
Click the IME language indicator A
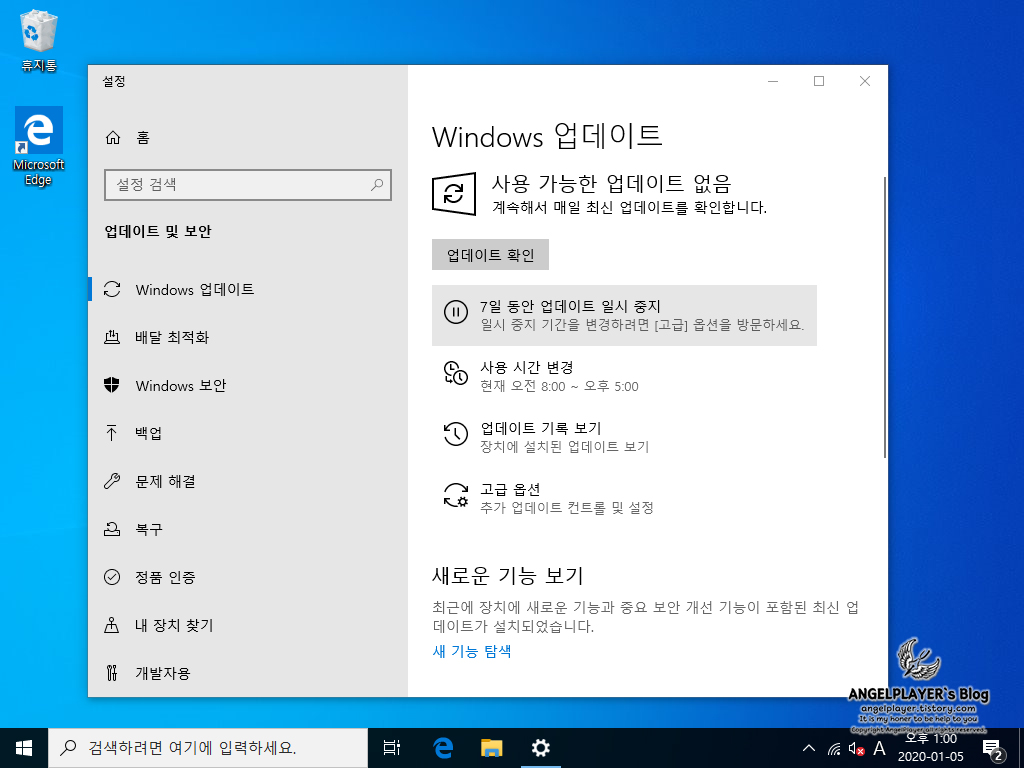click(x=880, y=748)
